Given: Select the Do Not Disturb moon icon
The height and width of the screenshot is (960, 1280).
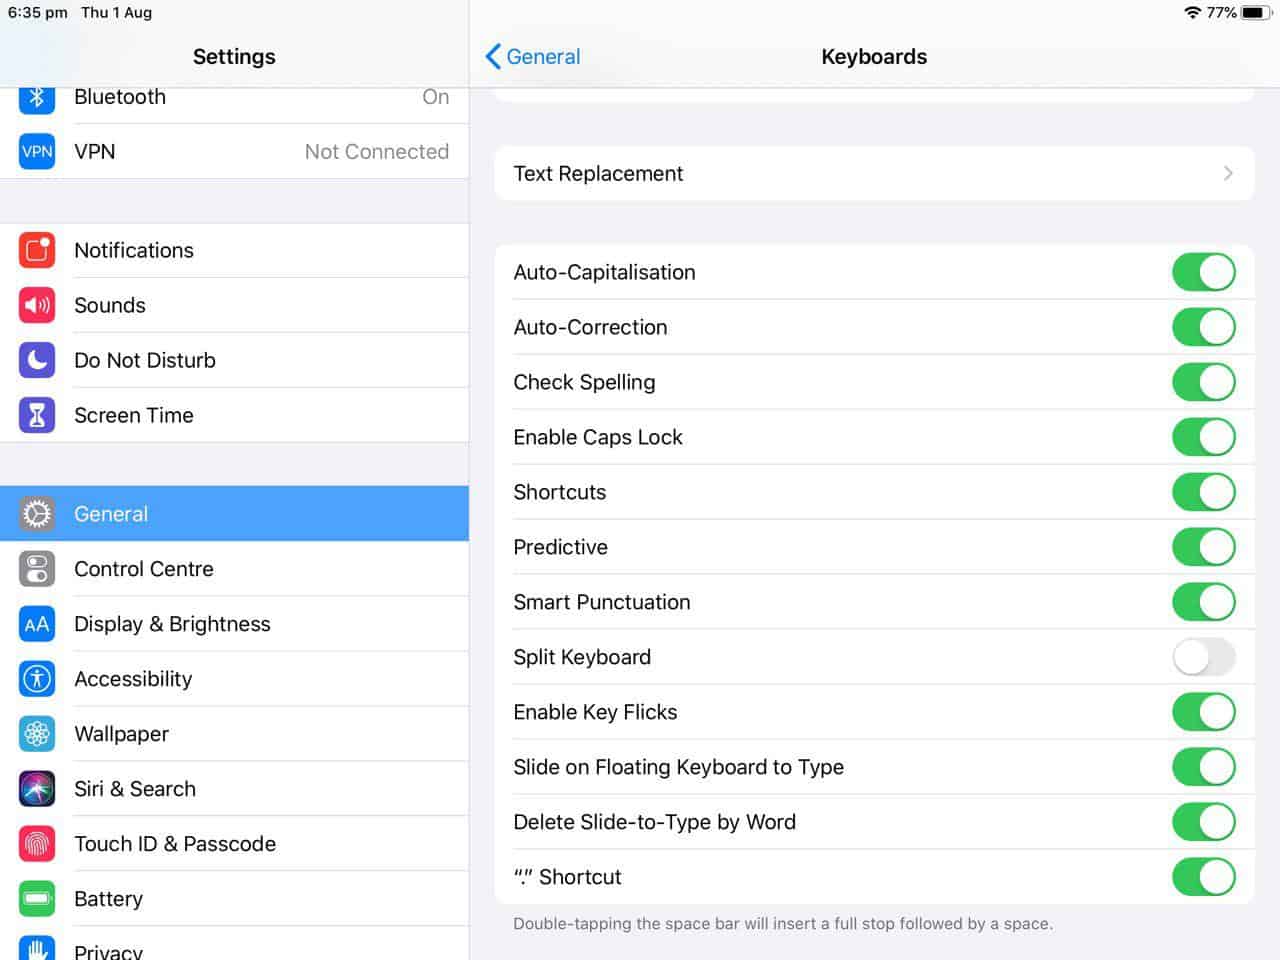Looking at the screenshot, I should (37, 360).
